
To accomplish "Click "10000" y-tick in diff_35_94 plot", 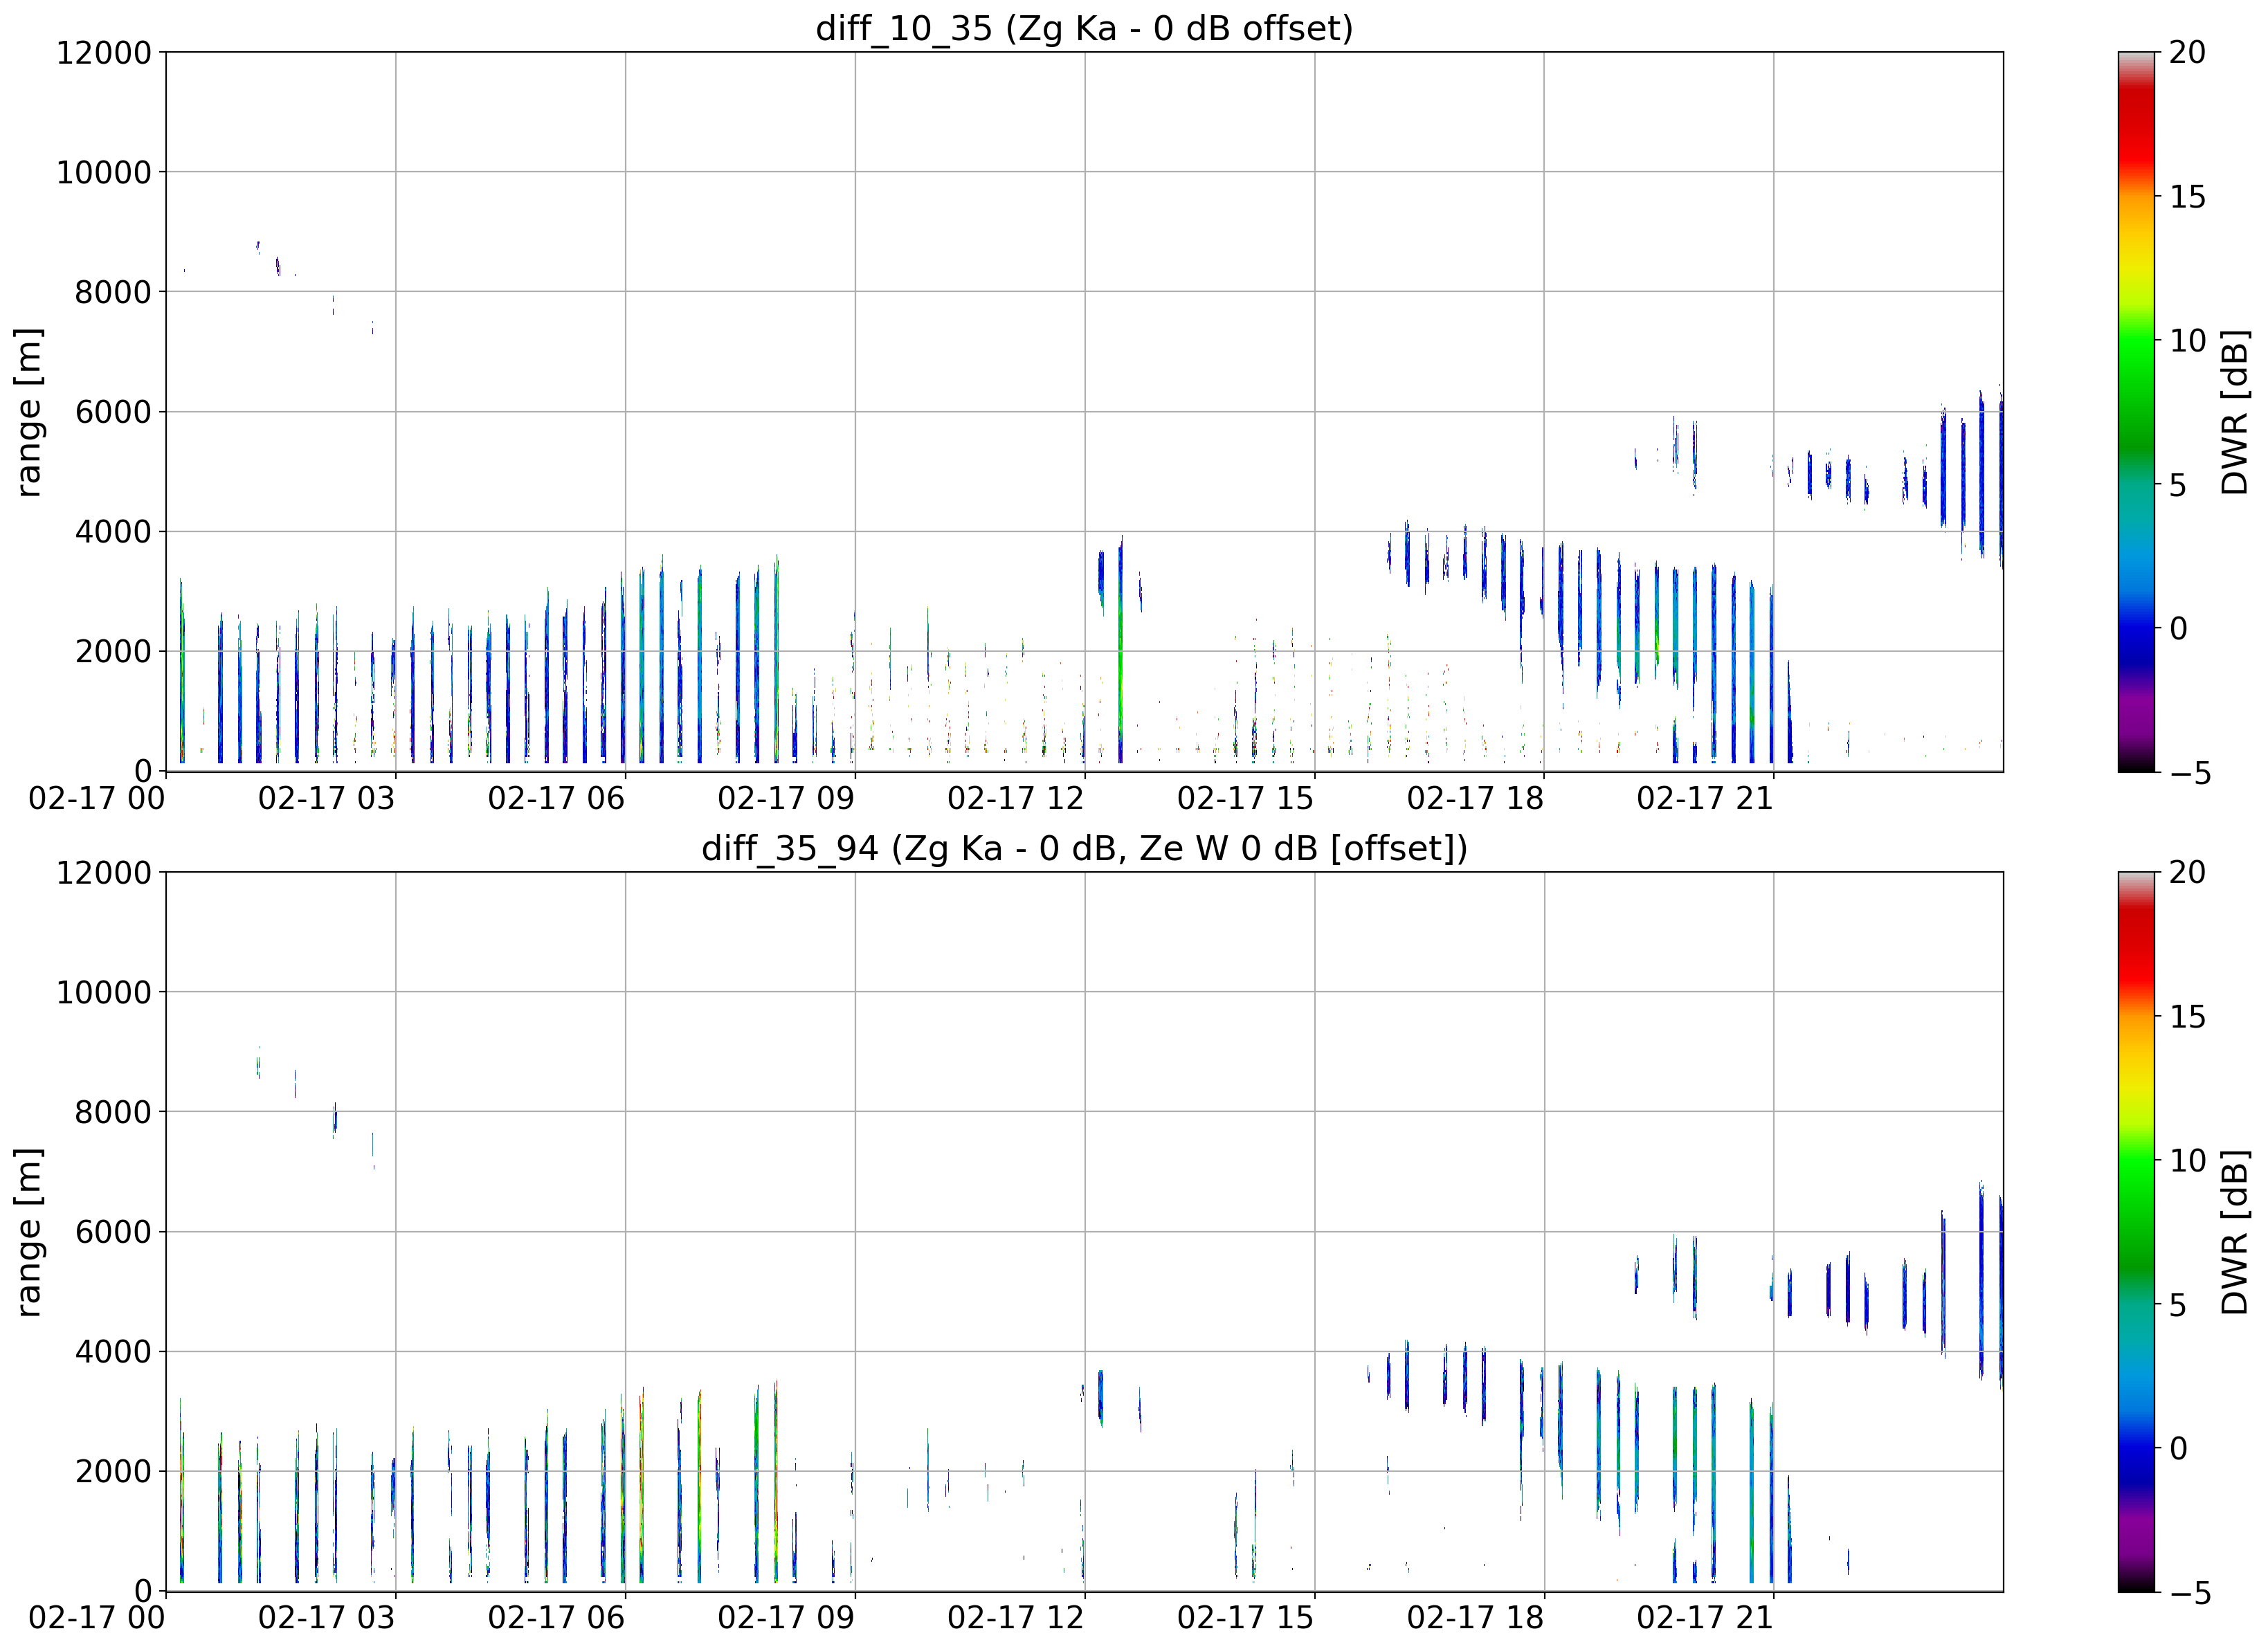I will (104, 992).
